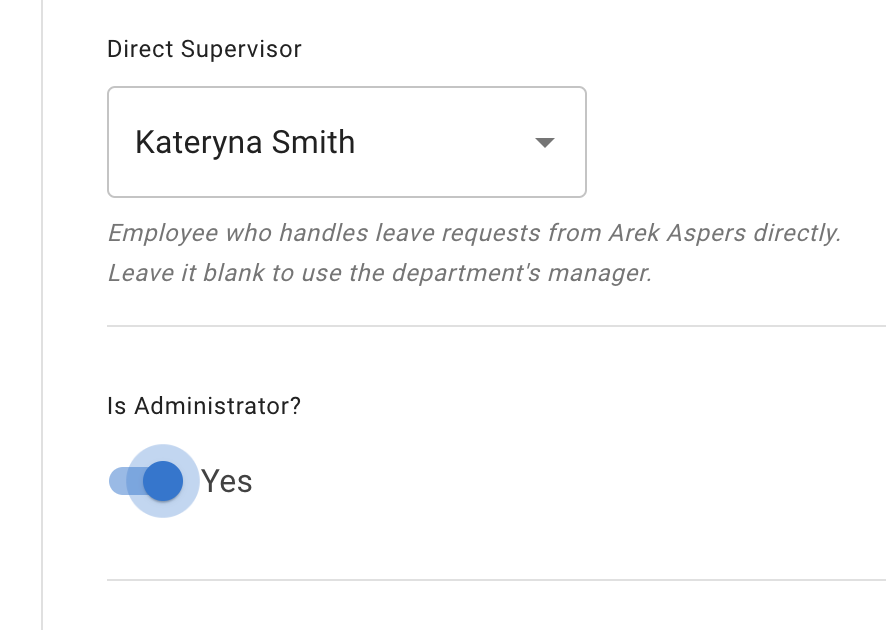Click the Yes toggle label
Viewport: 886px width, 630px height.
point(227,481)
